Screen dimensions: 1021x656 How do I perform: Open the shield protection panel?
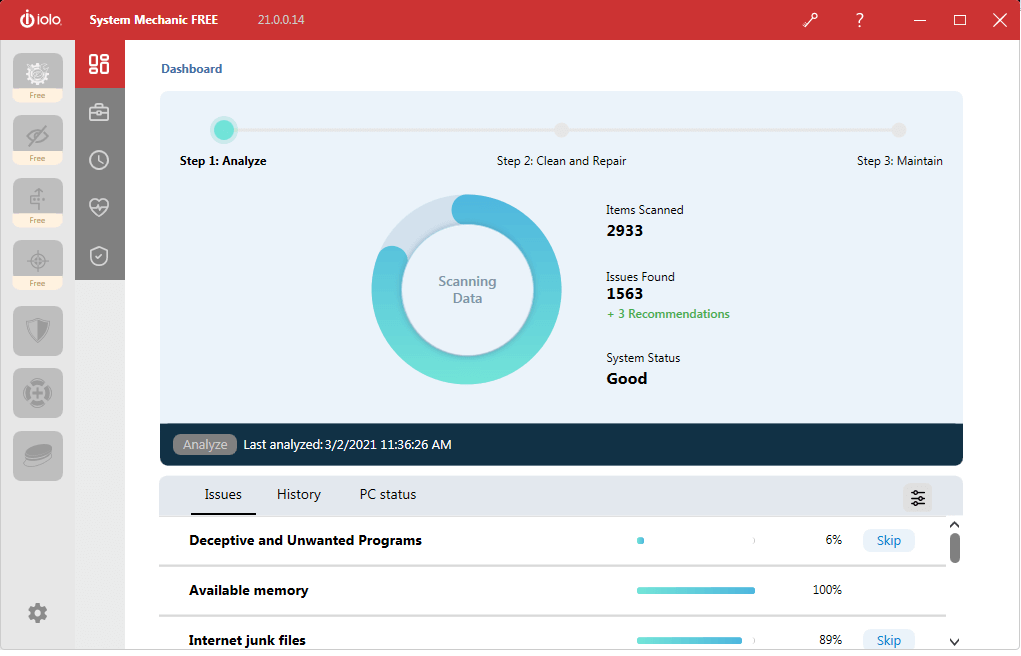(99, 255)
